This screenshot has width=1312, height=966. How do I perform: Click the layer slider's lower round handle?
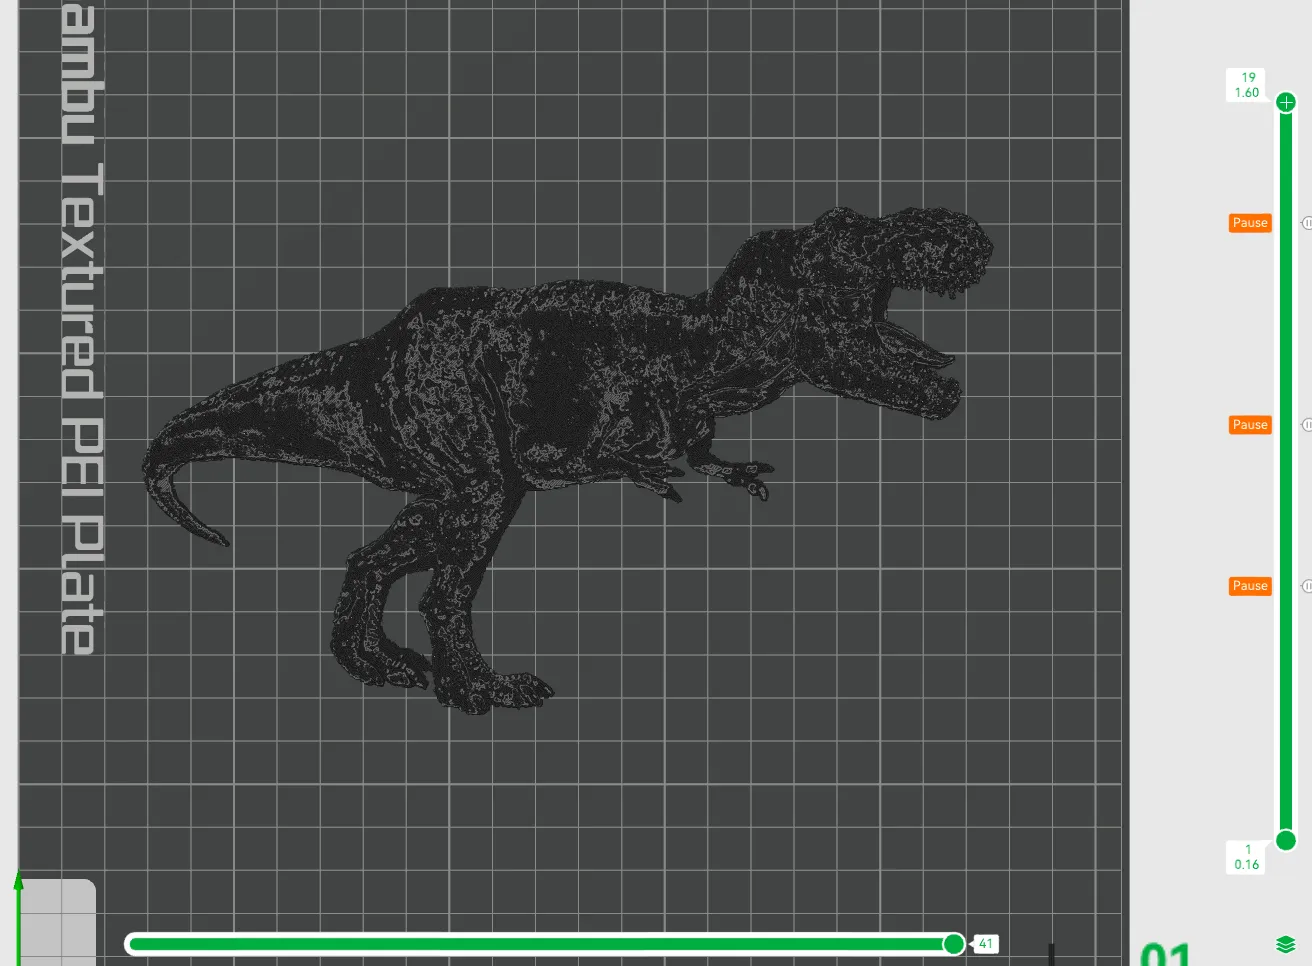(x=1286, y=840)
